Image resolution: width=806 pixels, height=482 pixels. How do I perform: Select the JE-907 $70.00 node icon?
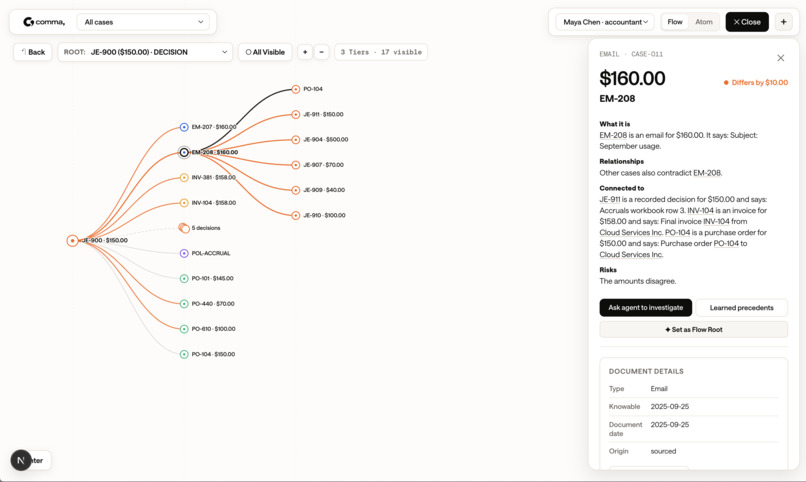[296, 165]
